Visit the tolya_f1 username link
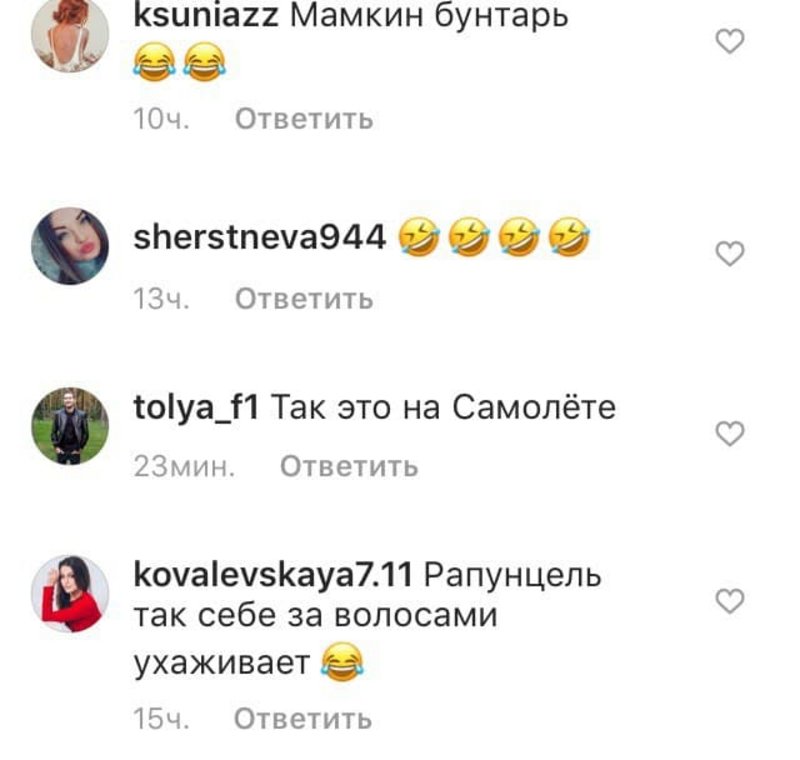 [x=196, y=408]
